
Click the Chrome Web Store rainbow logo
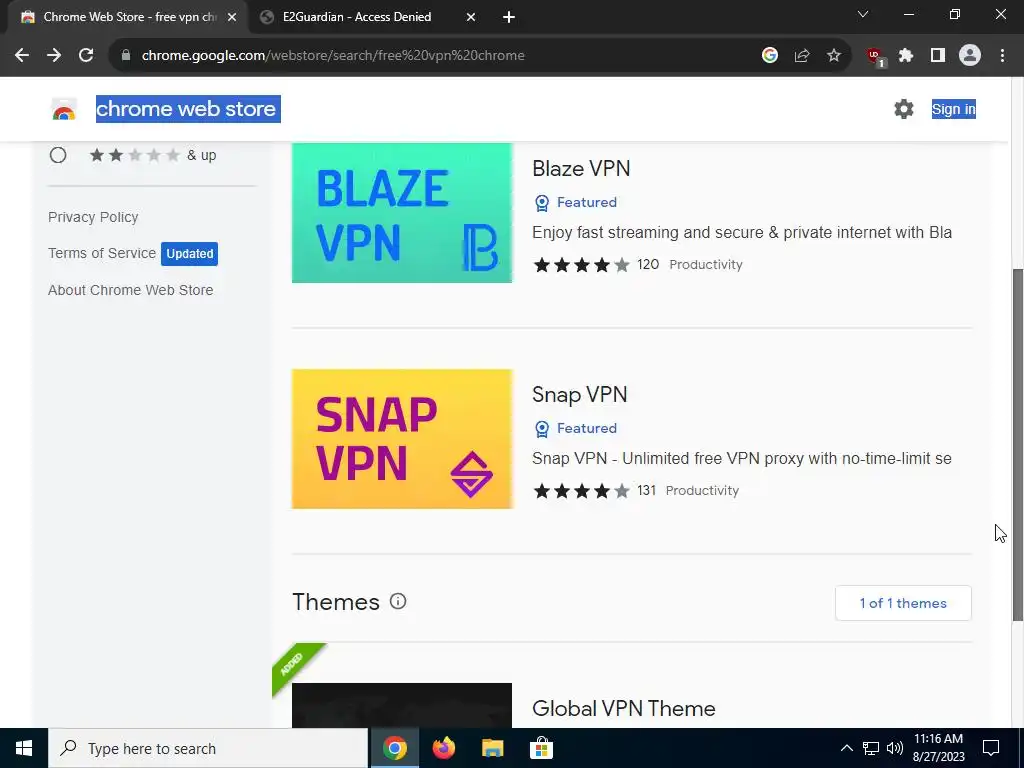(64, 110)
